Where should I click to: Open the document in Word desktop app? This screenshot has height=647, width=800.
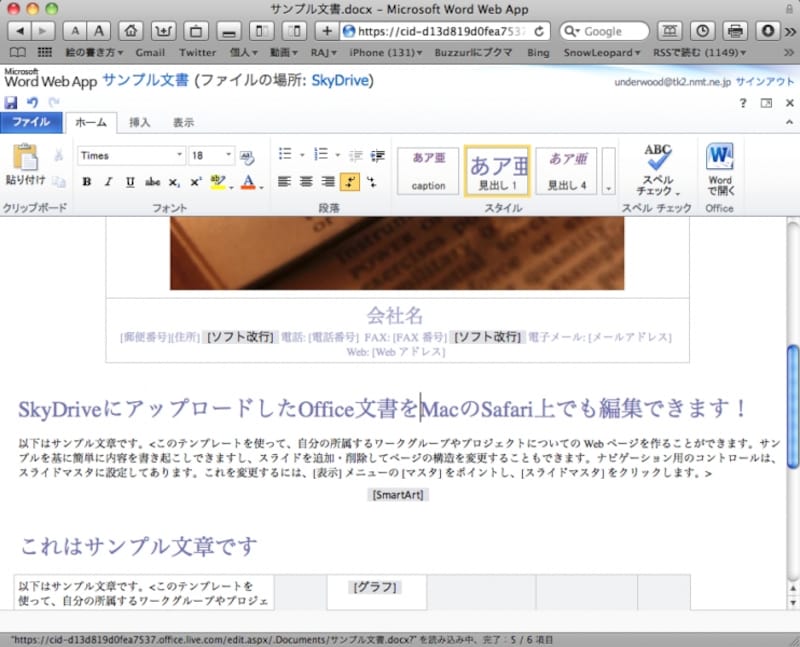point(719,168)
